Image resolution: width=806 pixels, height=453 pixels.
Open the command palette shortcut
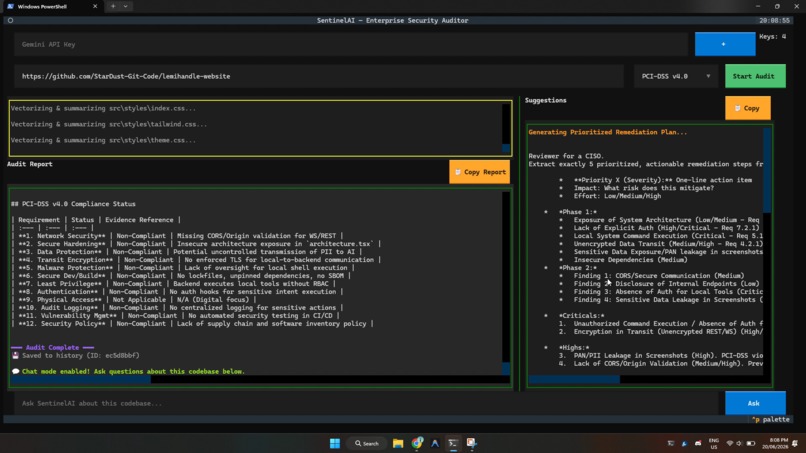771,420
